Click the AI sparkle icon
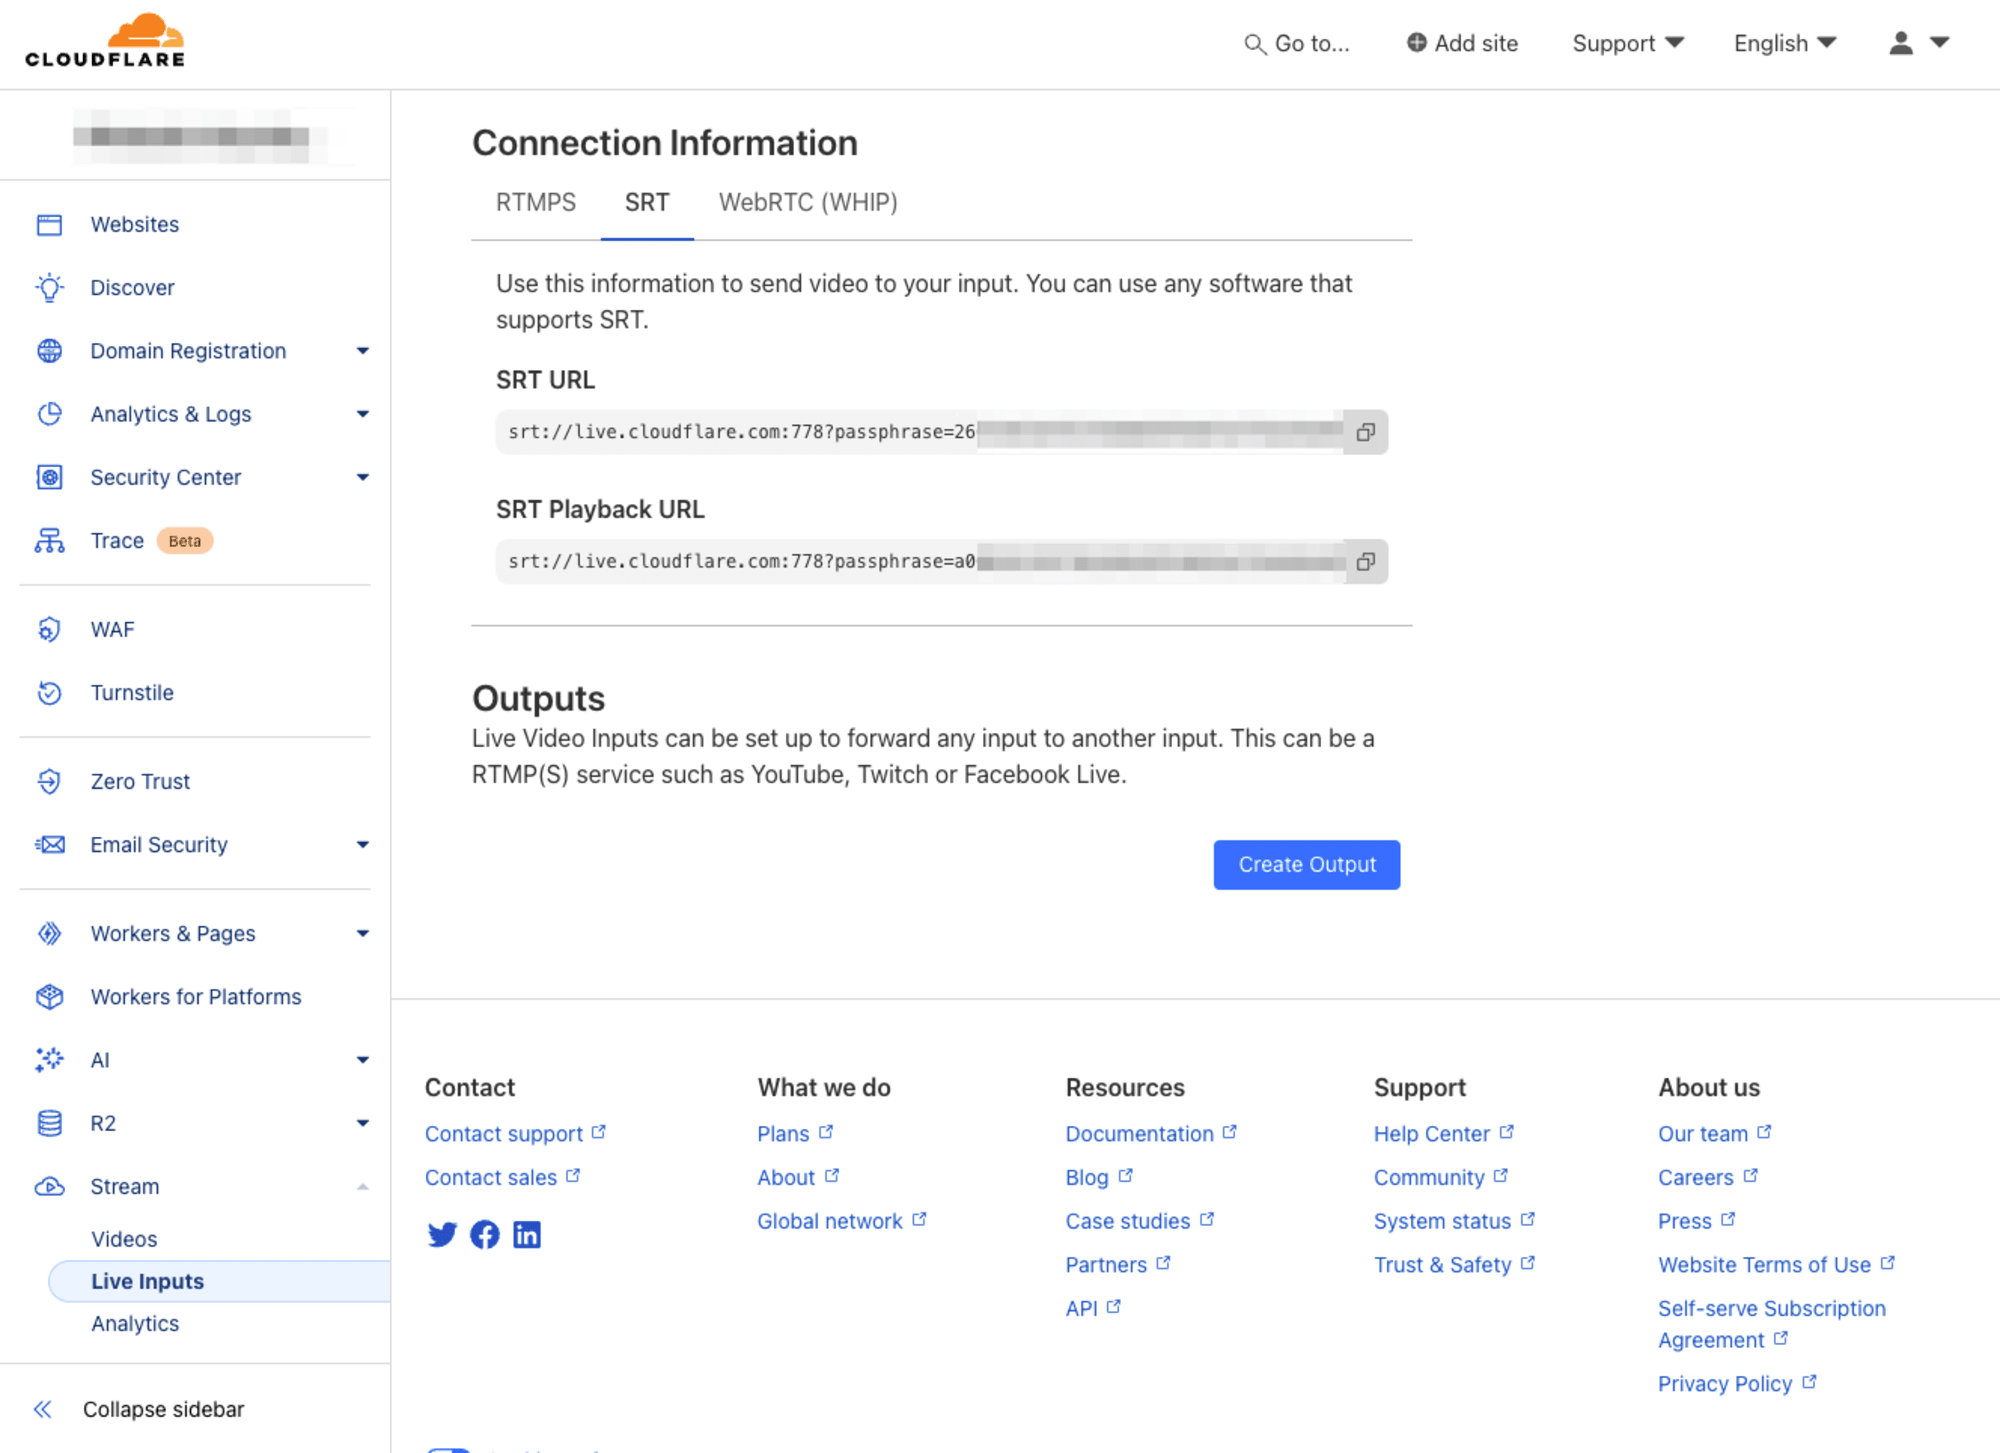2000x1453 pixels. (x=49, y=1060)
